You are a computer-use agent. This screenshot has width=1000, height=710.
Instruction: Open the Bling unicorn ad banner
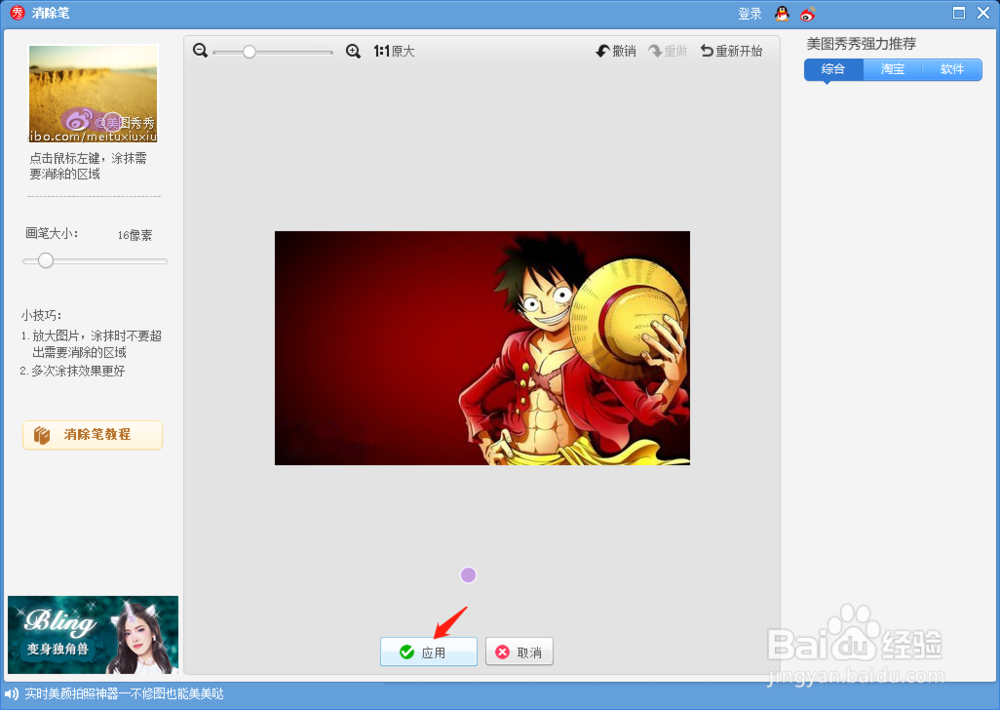tap(93, 635)
